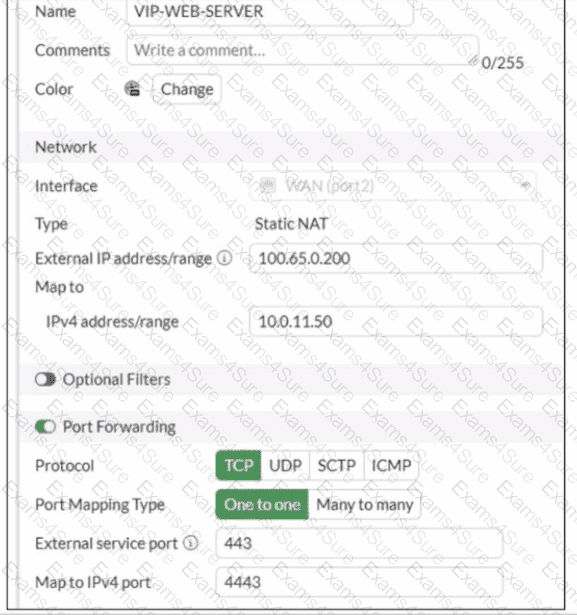Open the Interface WAN (port2) dropdown

click(393, 186)
